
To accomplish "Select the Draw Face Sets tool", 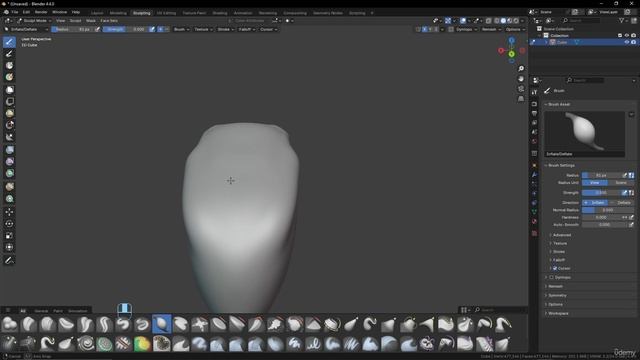I will [x=9, y=77].
